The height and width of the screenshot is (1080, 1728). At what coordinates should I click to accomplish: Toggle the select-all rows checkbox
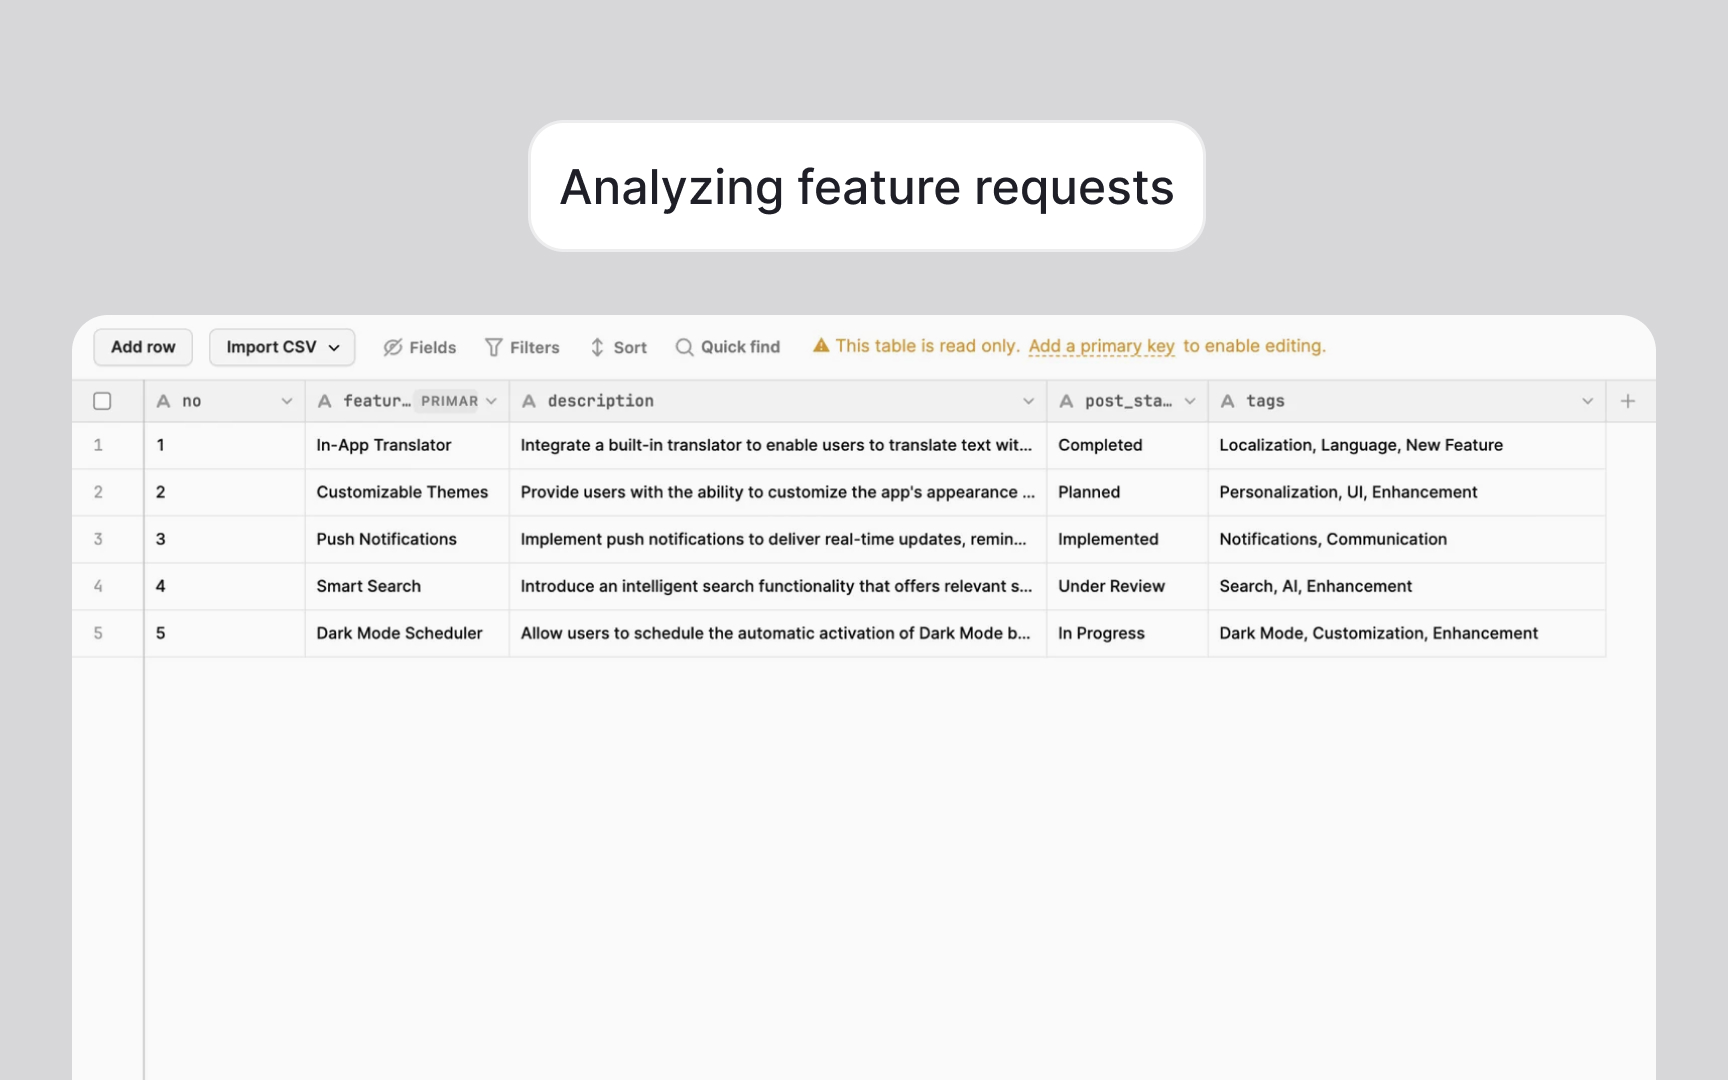[102, 400]
